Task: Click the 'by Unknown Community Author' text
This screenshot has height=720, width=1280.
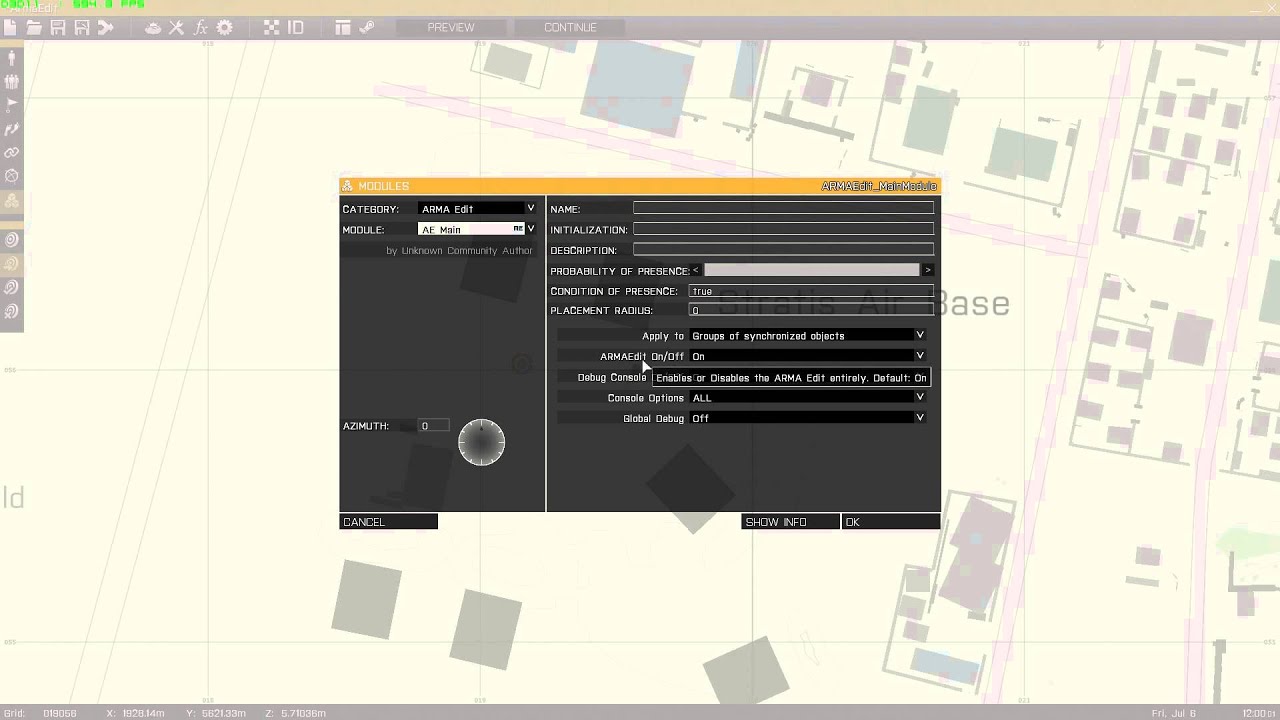Action: (459, 251)
